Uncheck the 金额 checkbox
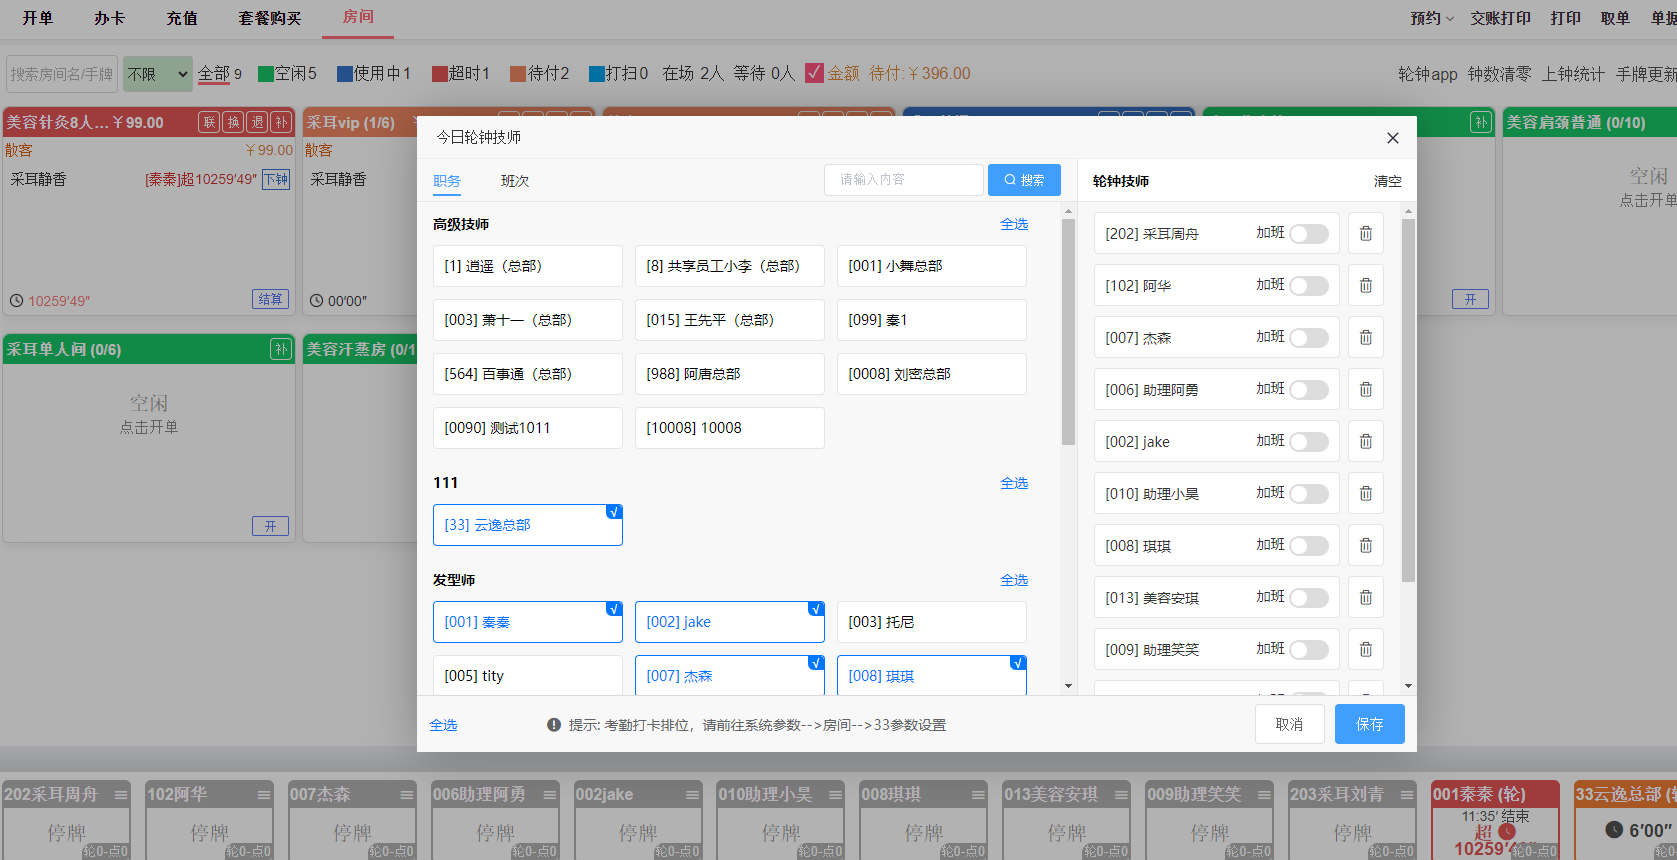The height and width of the screenshot is (860, 1677). [814, 73]
